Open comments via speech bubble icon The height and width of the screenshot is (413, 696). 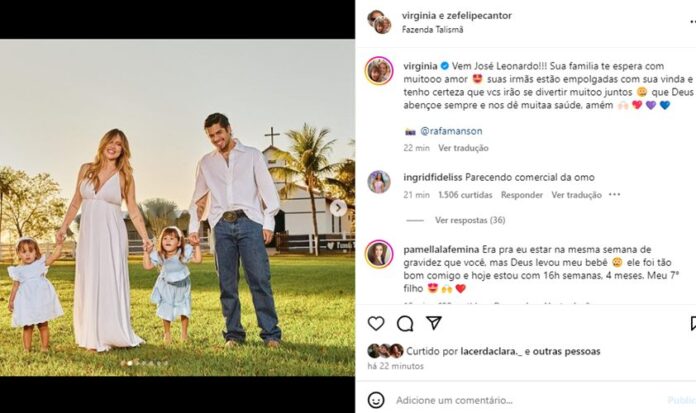[x=405, y=324]
